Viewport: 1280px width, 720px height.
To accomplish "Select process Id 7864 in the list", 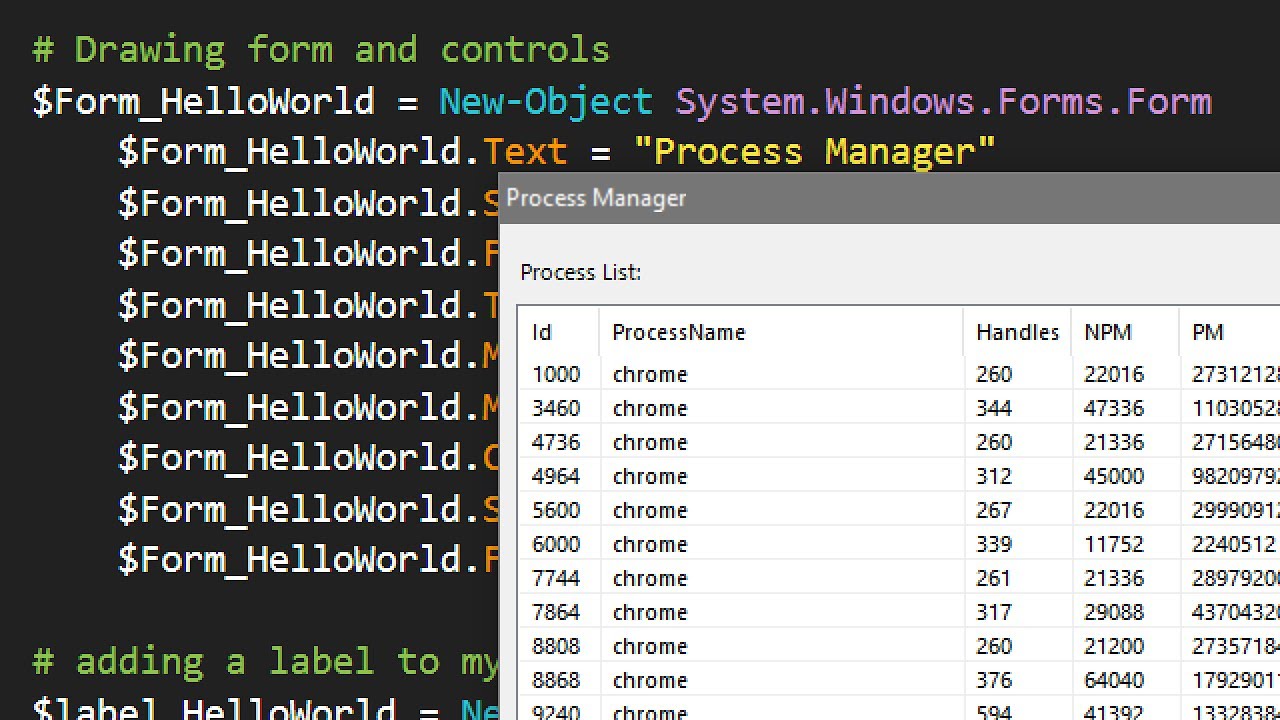I will 899,612.
